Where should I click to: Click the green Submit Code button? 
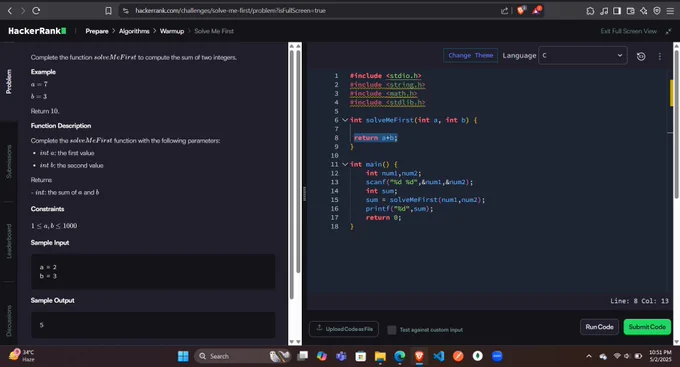(647, 327)
